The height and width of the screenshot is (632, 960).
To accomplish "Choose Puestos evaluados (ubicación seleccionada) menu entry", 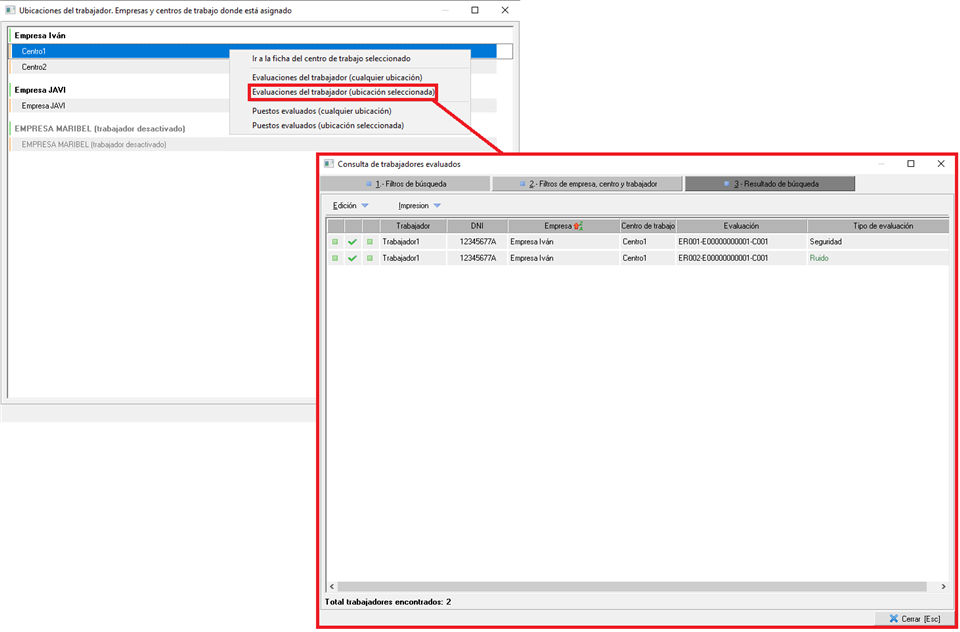I will click(327, 126).
